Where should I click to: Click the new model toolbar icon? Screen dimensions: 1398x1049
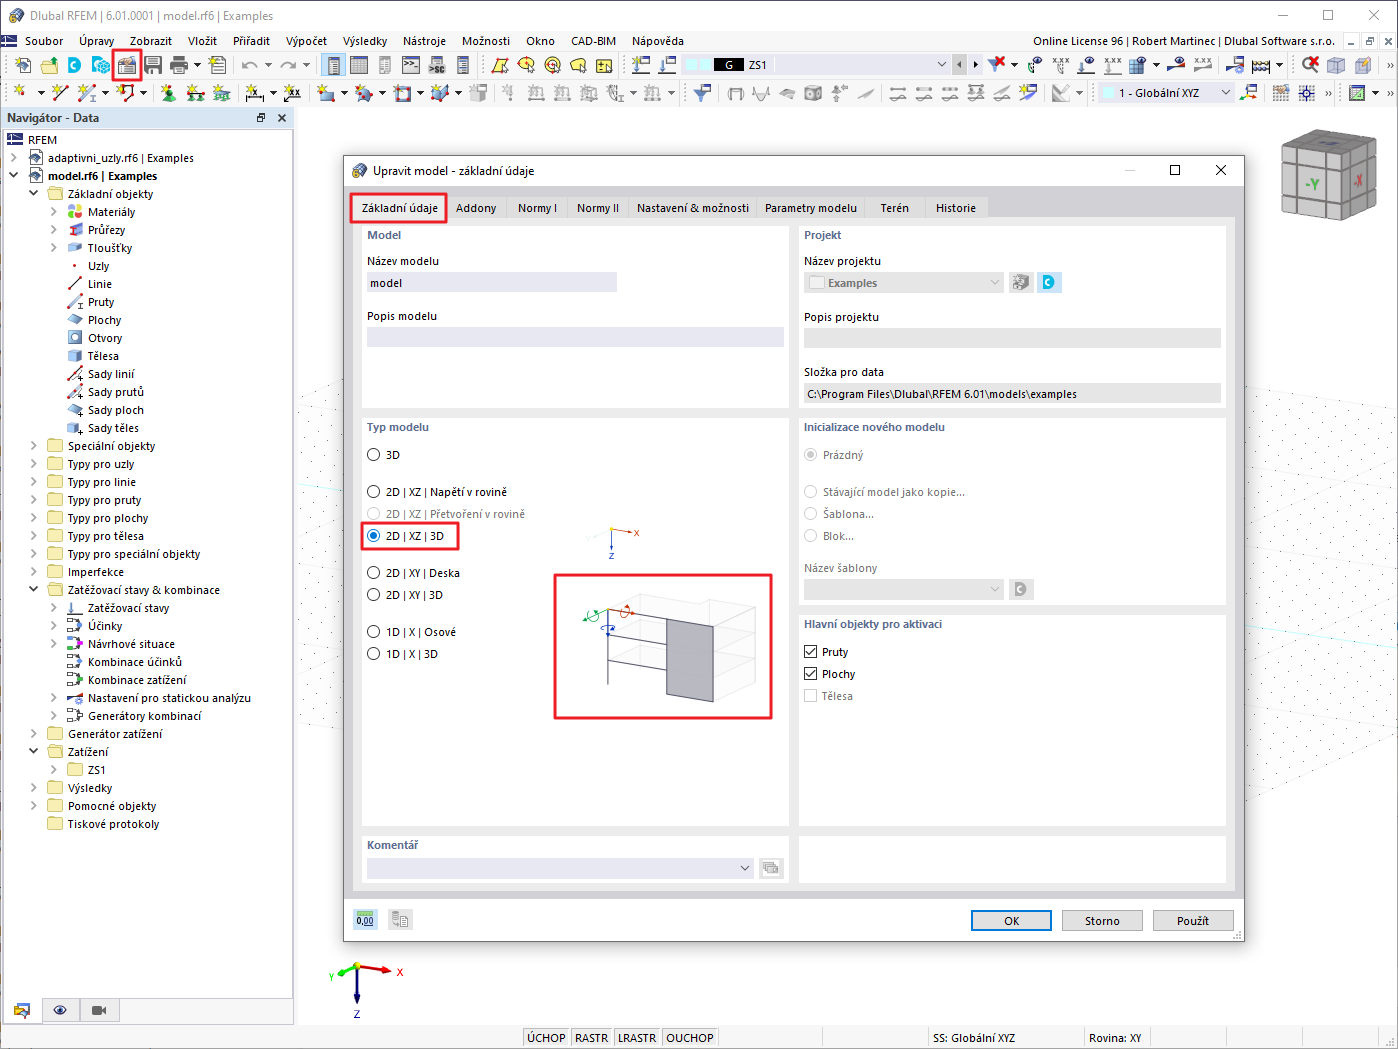(x=22, y=65)
